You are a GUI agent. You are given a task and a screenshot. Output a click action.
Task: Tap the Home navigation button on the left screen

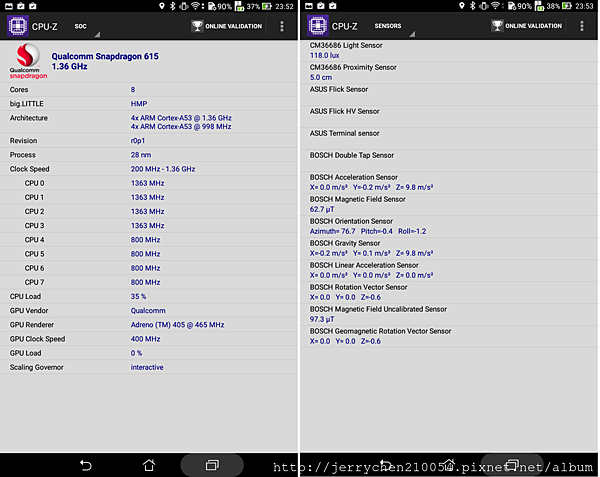149,465
